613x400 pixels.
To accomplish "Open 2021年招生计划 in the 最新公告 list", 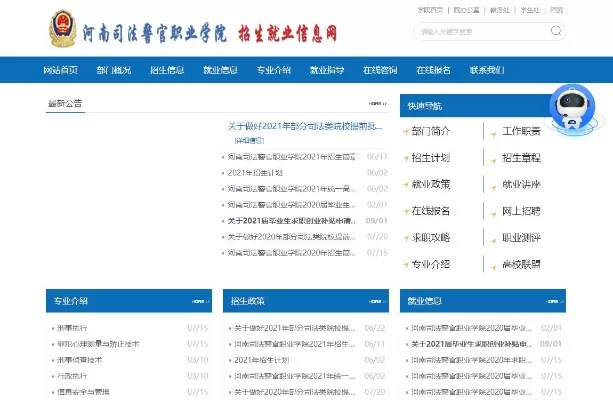I will pos(255,173).
